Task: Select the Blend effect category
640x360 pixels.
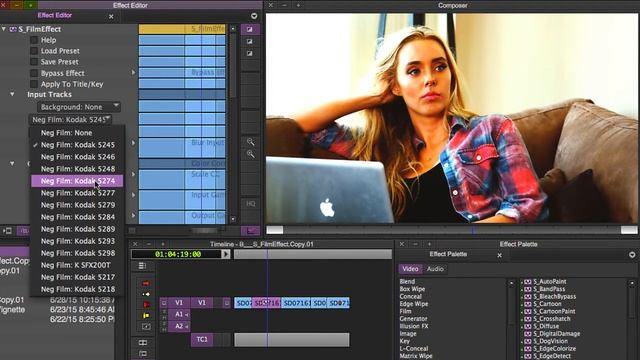Action: (407, 282)
